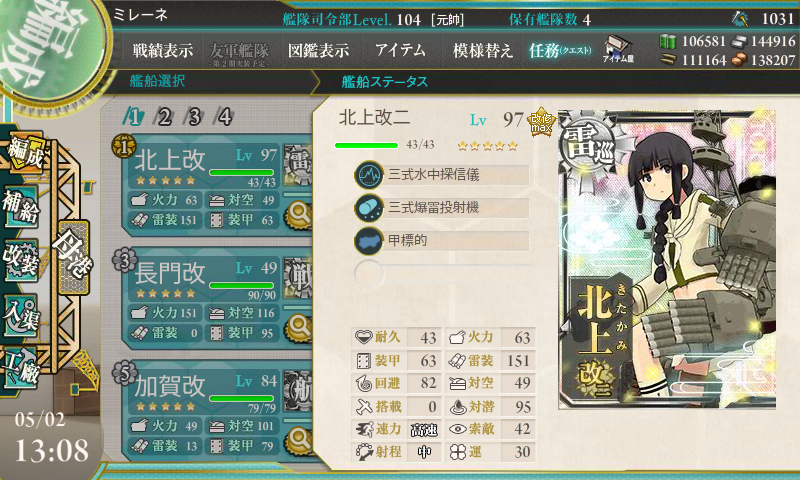The height and width of the screenshot is (480, 800).
Task: Open the アイテム屋 shop icon
Action: pyautogui.click(x=618, y=49)
